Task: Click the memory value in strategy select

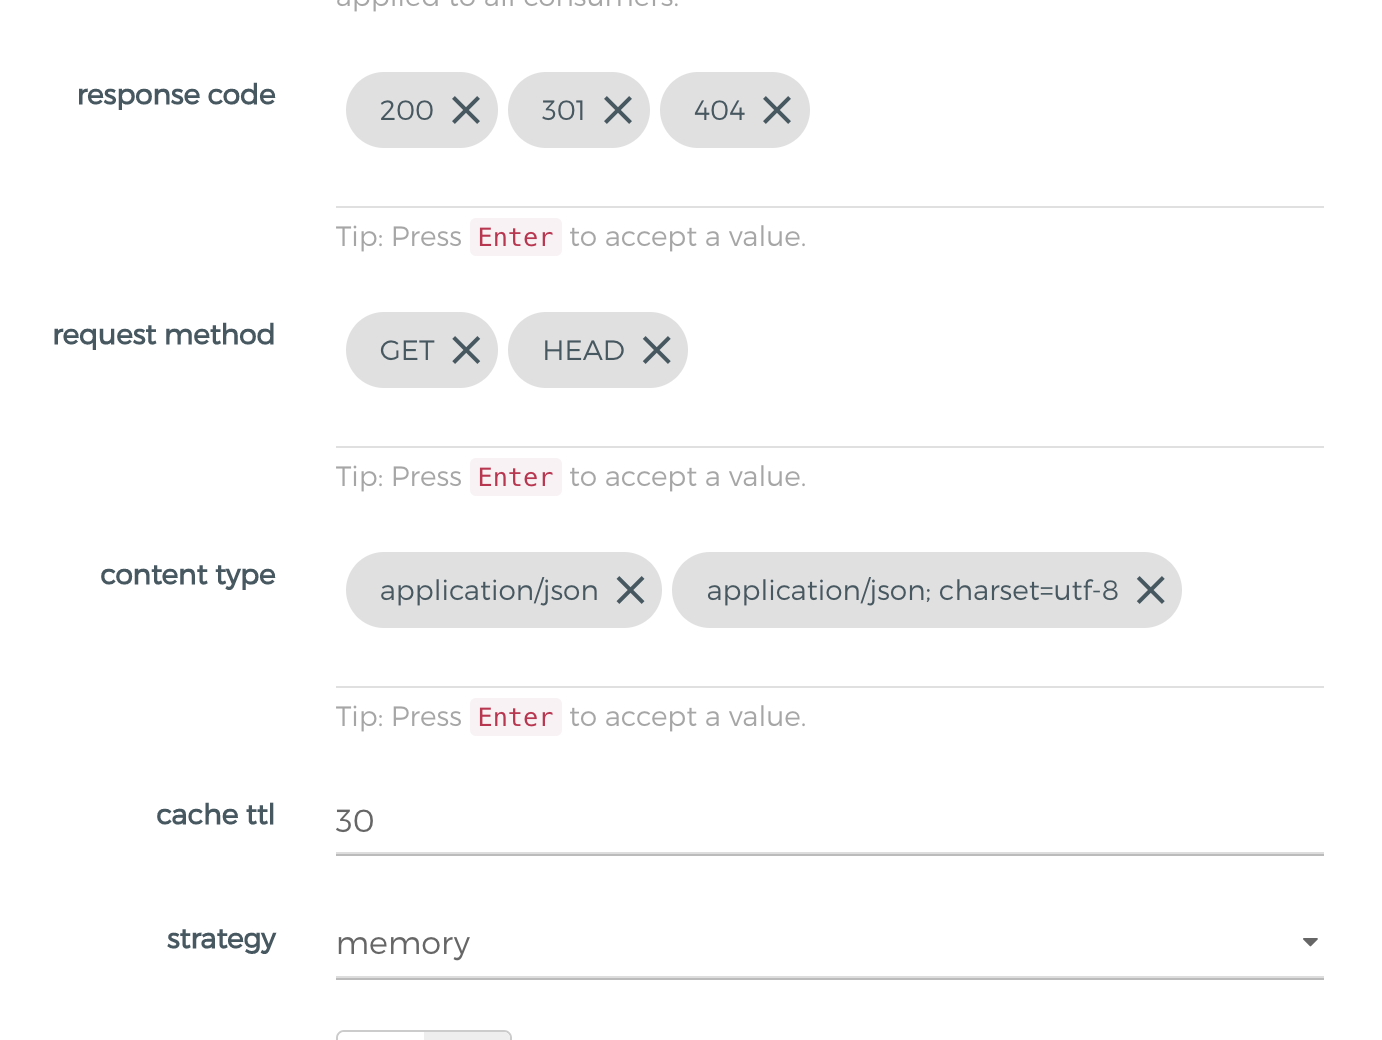Action: click(x=404, y=943)
